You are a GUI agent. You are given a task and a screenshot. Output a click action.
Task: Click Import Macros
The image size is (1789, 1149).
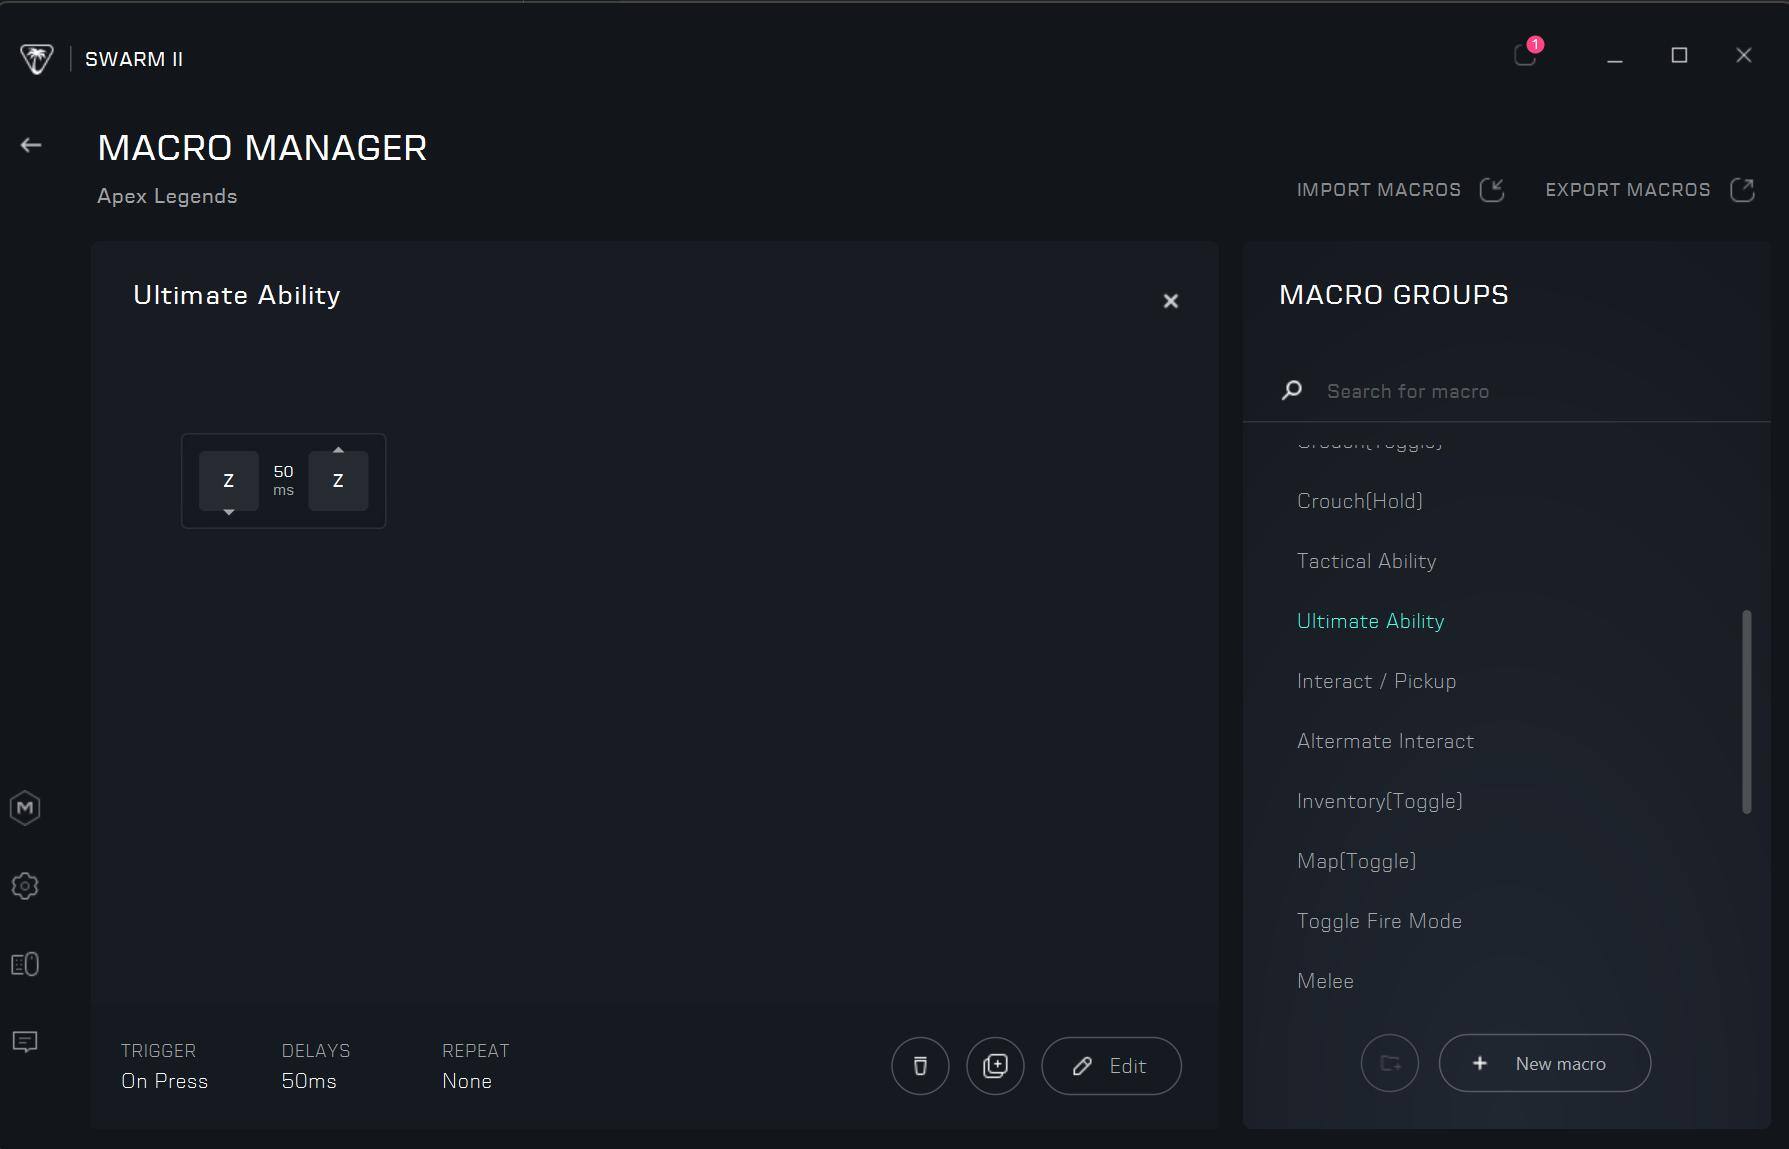coord(1400,190)
